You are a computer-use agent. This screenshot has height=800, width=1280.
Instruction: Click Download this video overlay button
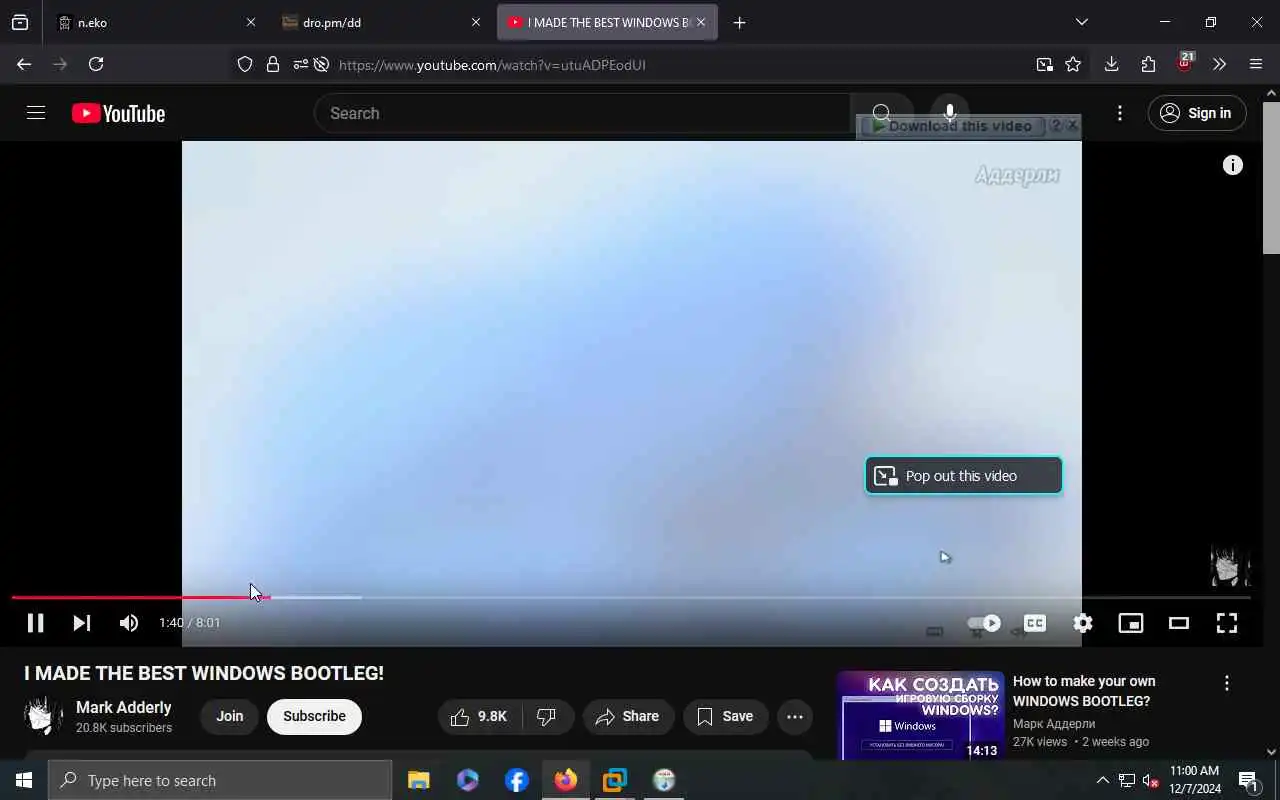[x=952, y=126]
